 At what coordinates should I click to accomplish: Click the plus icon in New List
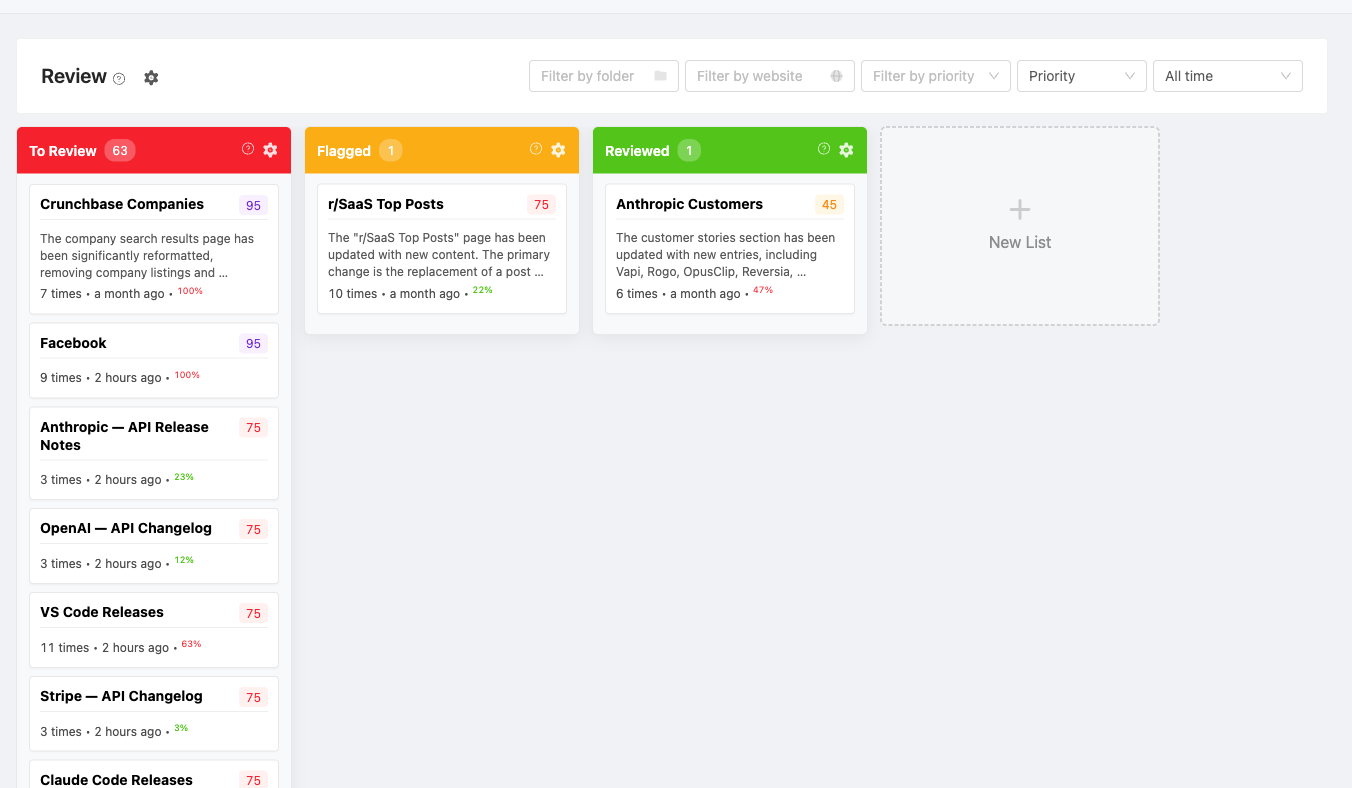pos(1020,209)
